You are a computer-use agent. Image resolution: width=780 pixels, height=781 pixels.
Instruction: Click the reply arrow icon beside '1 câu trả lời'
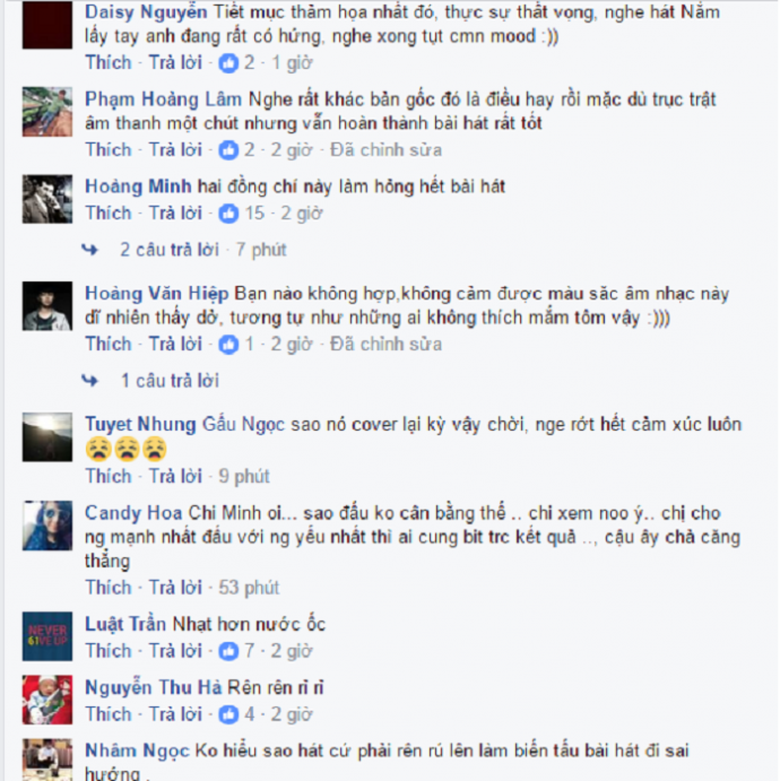click(90, 381)
